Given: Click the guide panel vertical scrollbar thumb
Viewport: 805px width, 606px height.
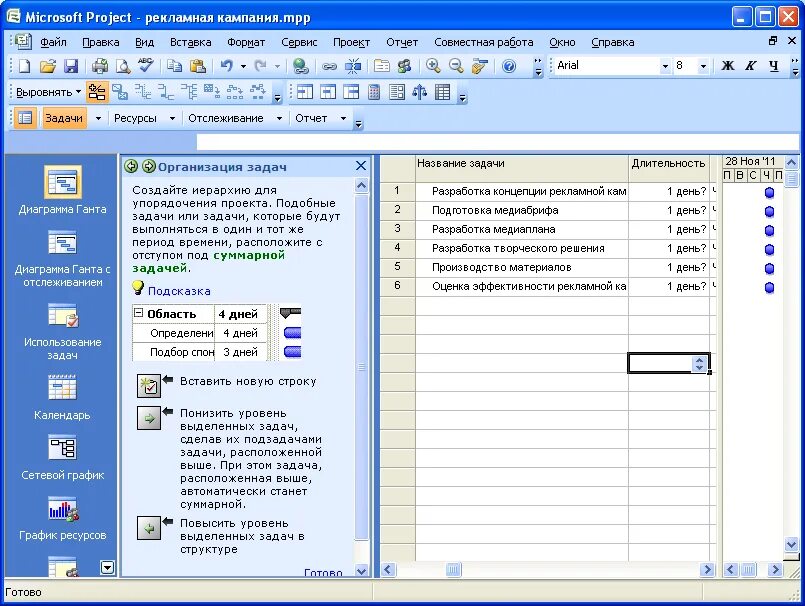Looking at the screenshot, I should coord(361,367).
